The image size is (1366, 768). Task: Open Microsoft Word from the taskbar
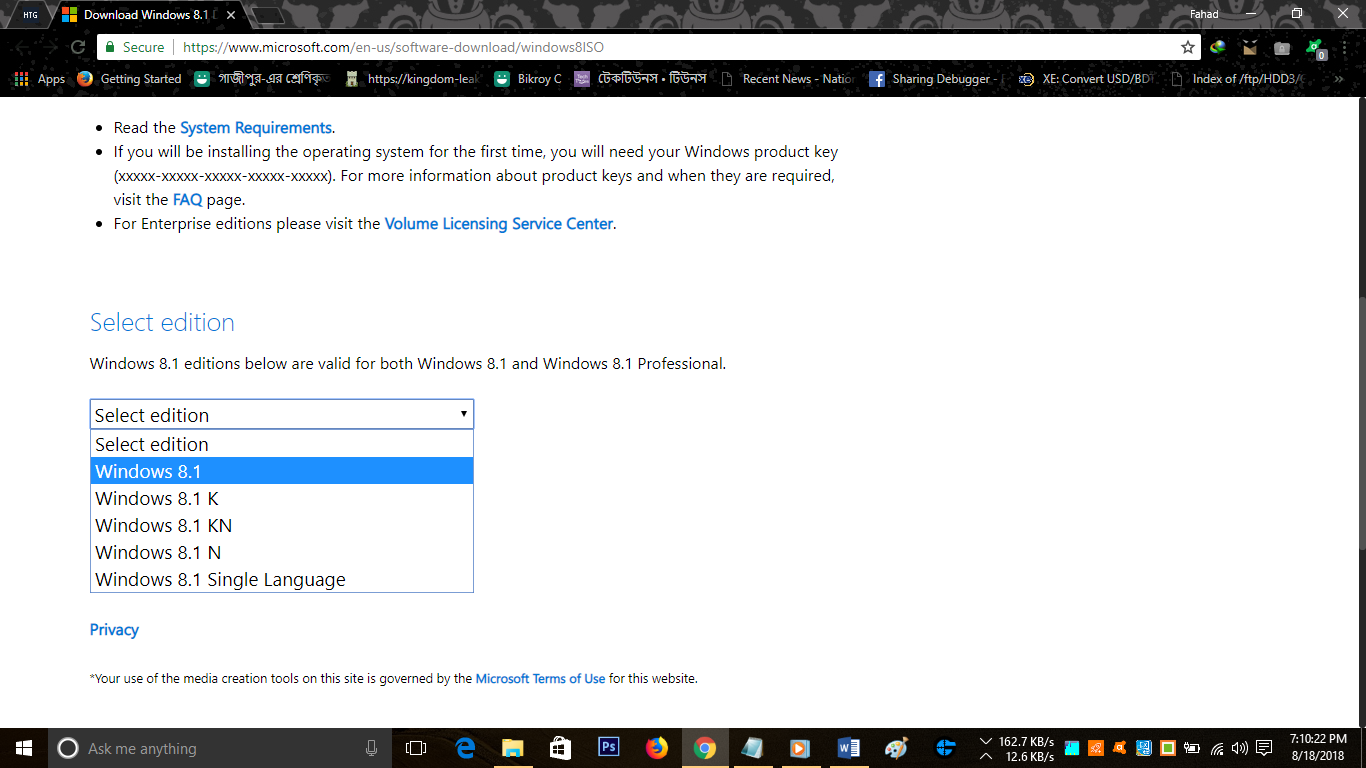848,748
